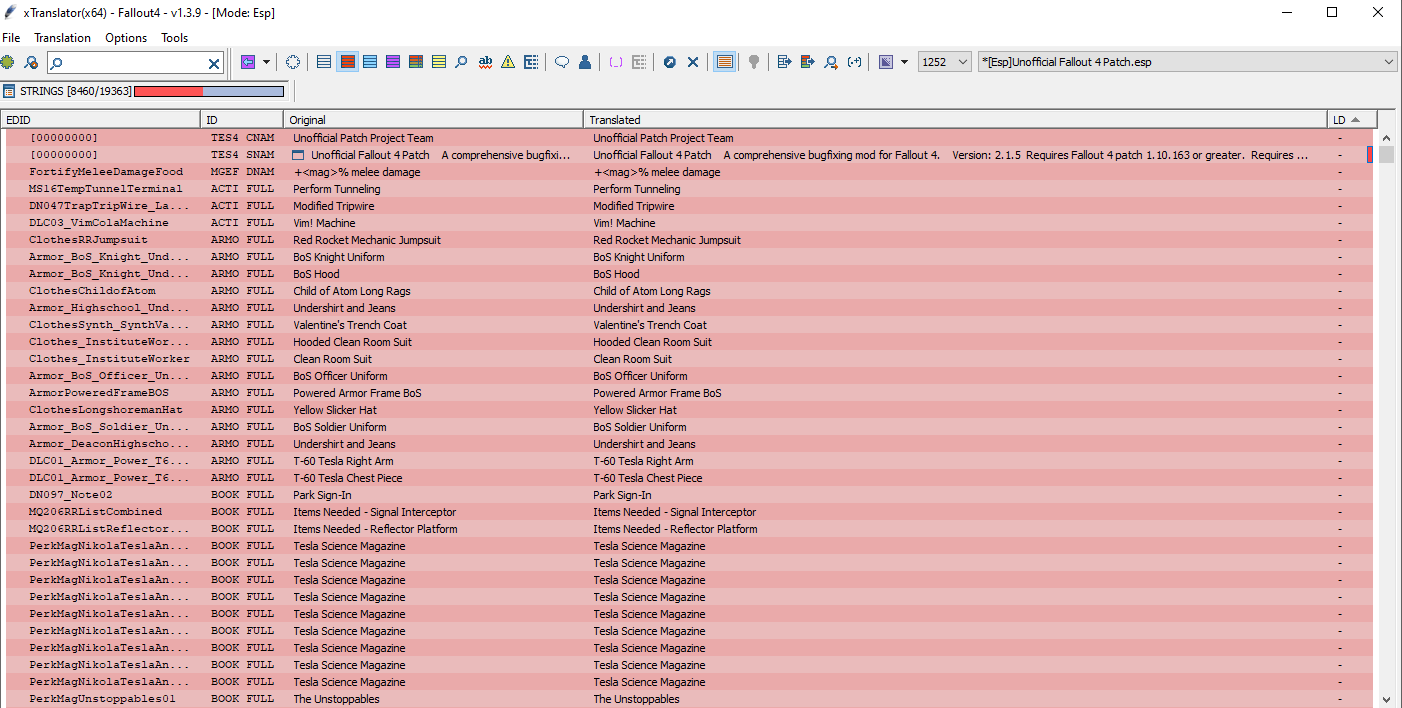The height and width of the screenshot is (708, 1402).
Task: Click the purple square theme icon
Action: pyautogui.click(x=885, y=62)
